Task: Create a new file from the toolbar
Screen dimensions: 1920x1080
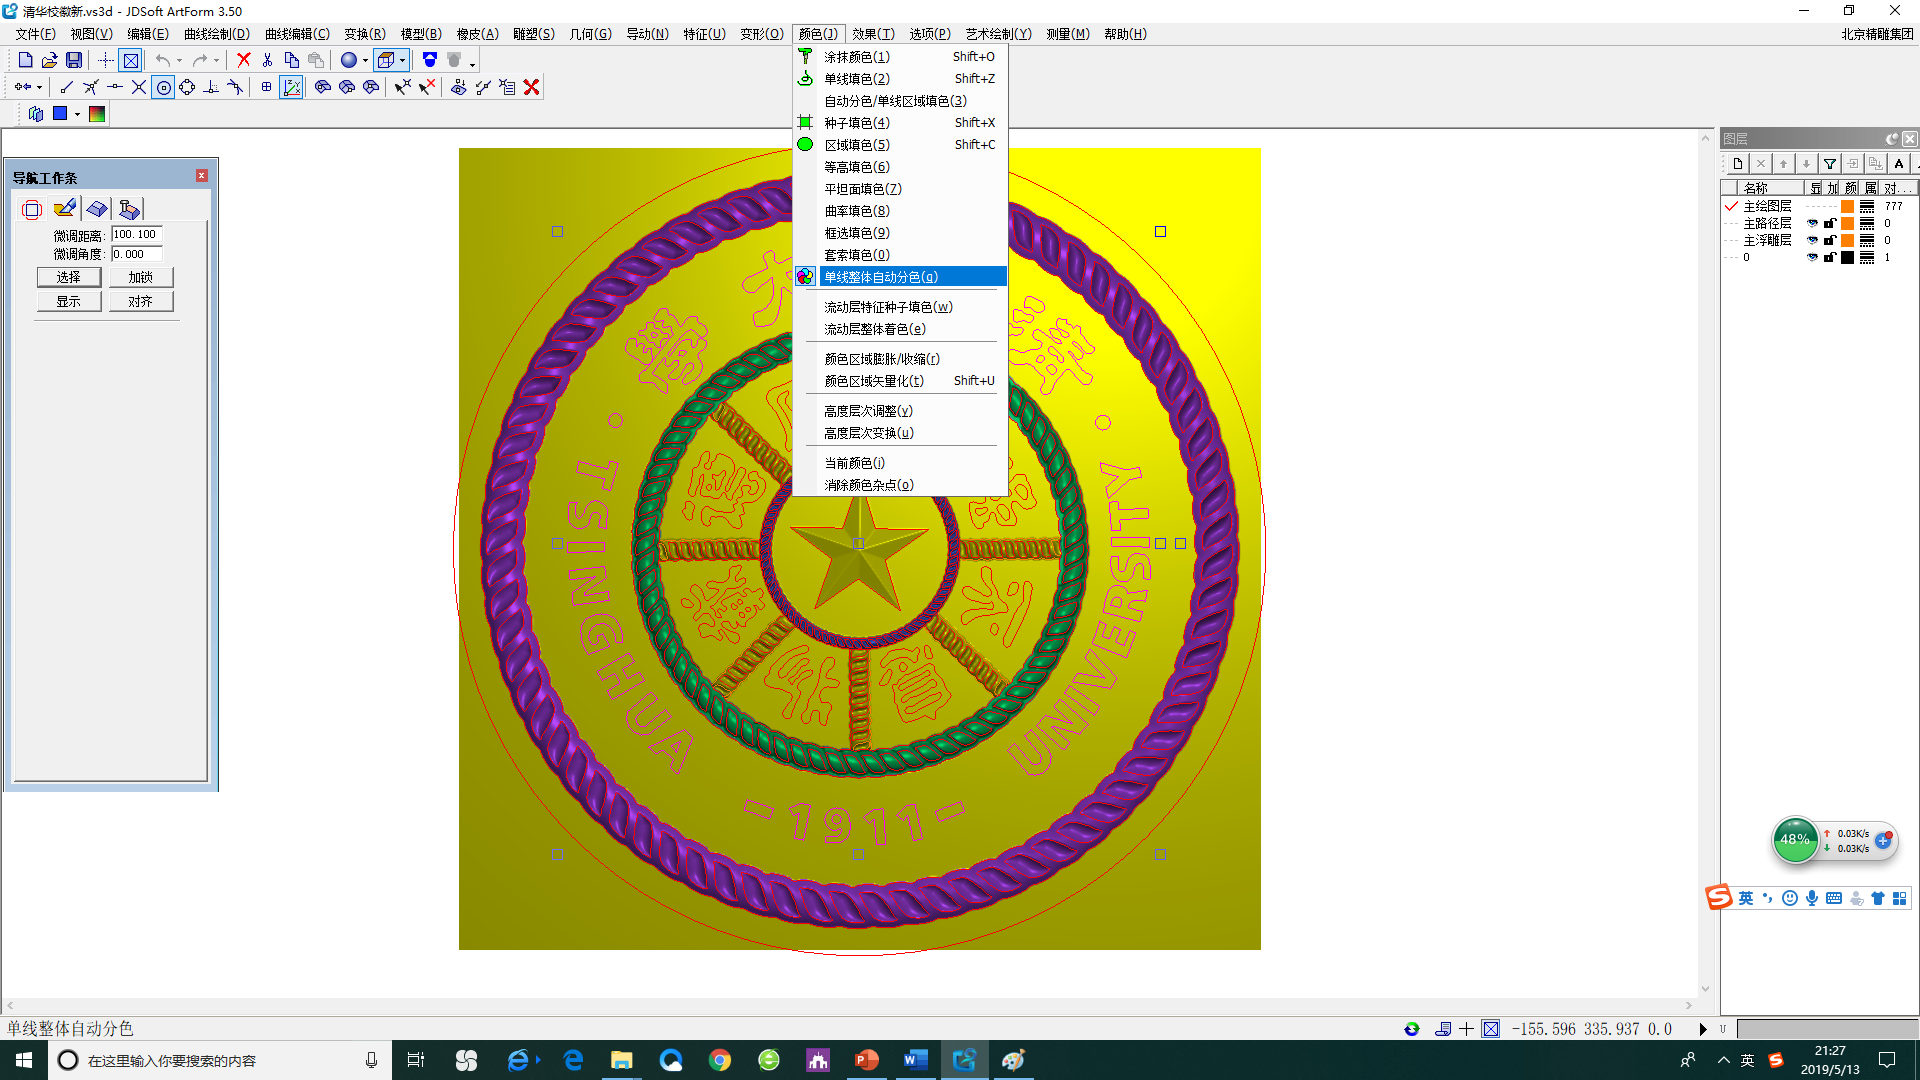Action: point(26,60)
